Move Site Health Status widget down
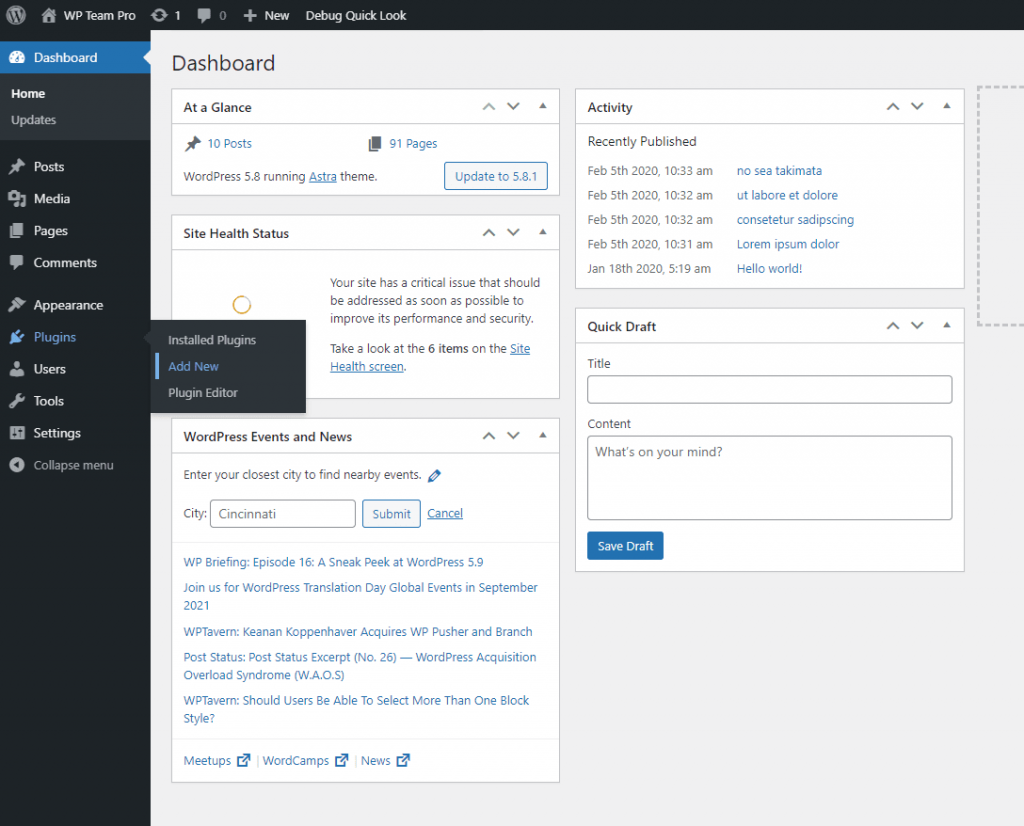 (513, 232)
